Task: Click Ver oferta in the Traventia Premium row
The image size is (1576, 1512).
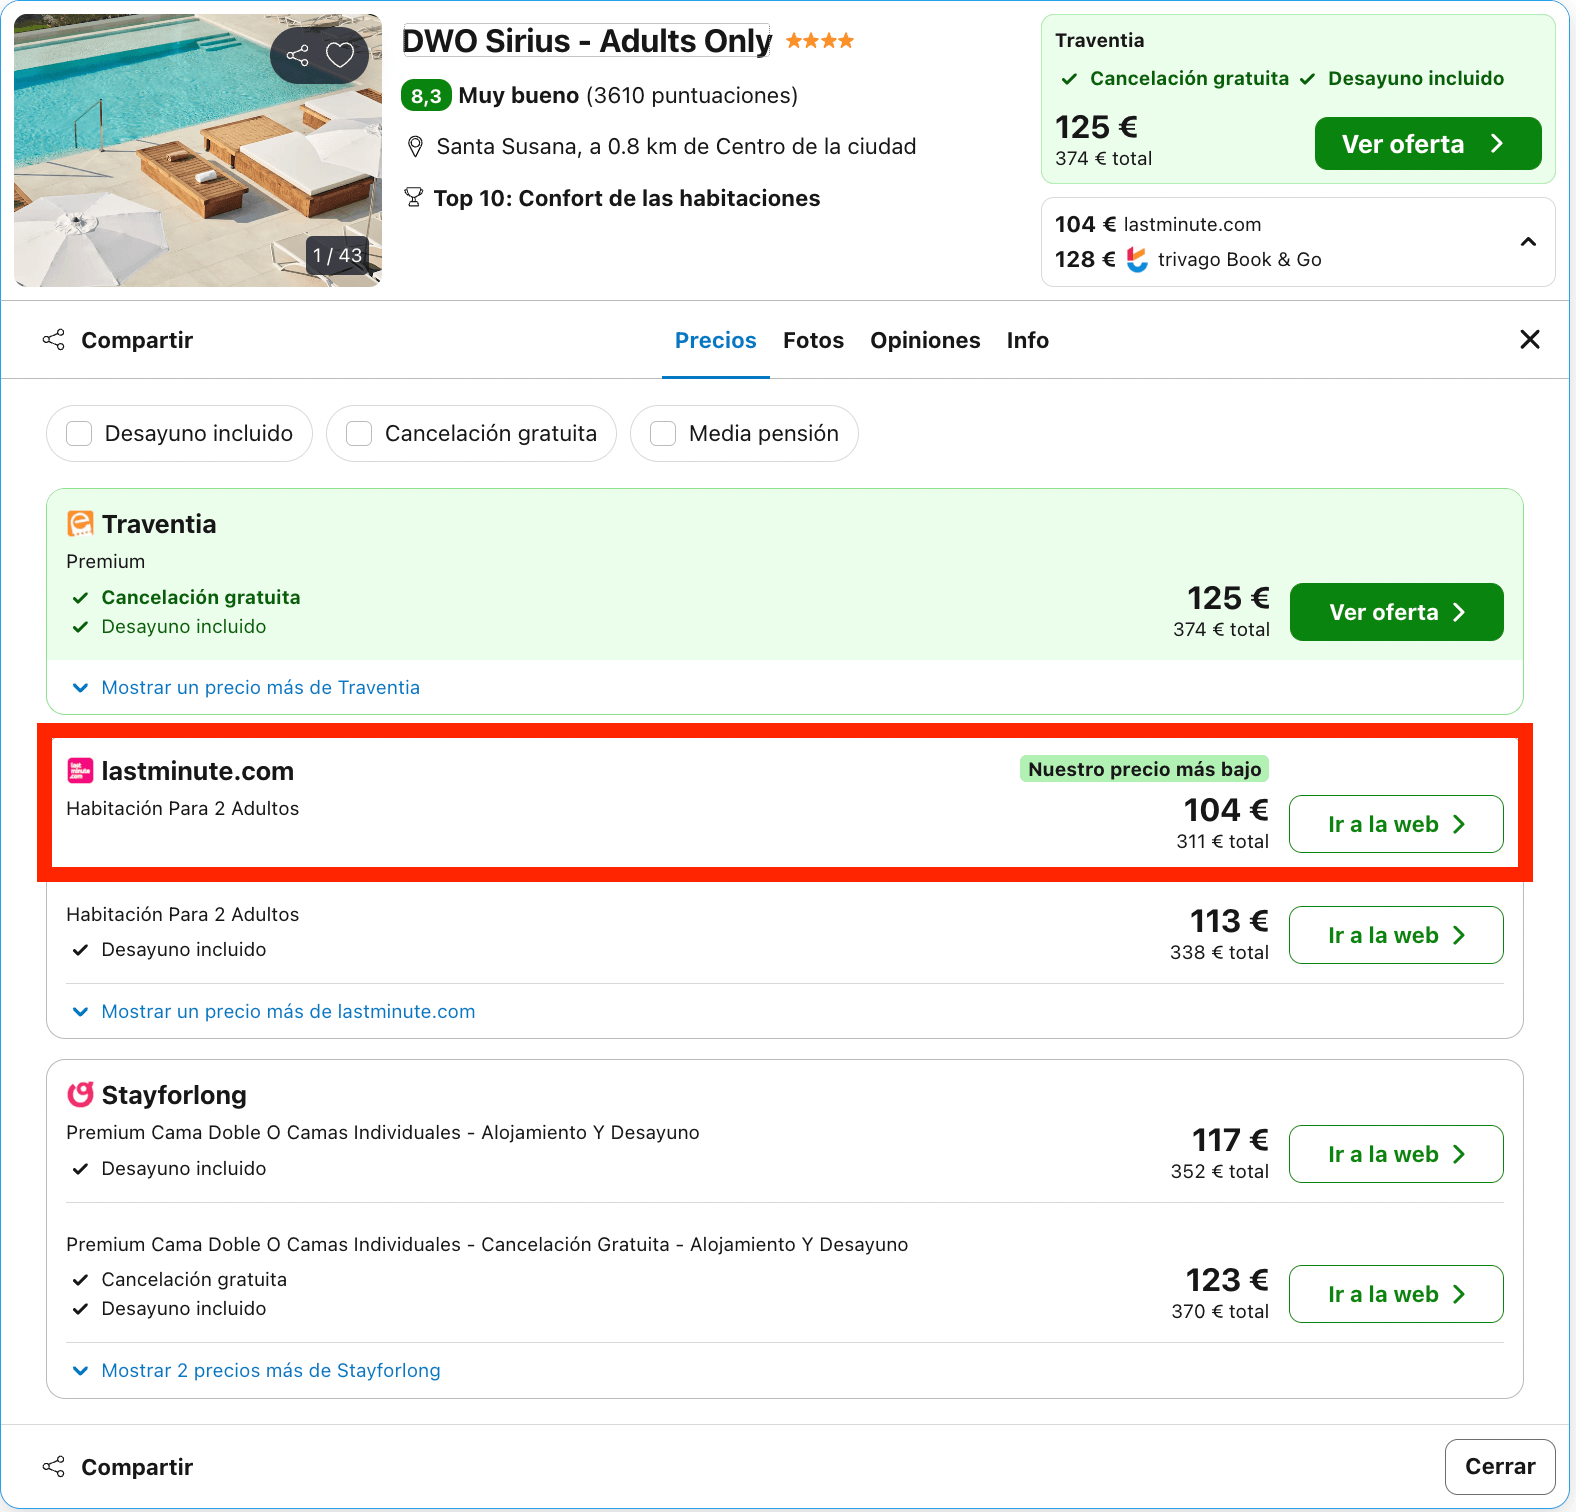Action: (1397, 612)
